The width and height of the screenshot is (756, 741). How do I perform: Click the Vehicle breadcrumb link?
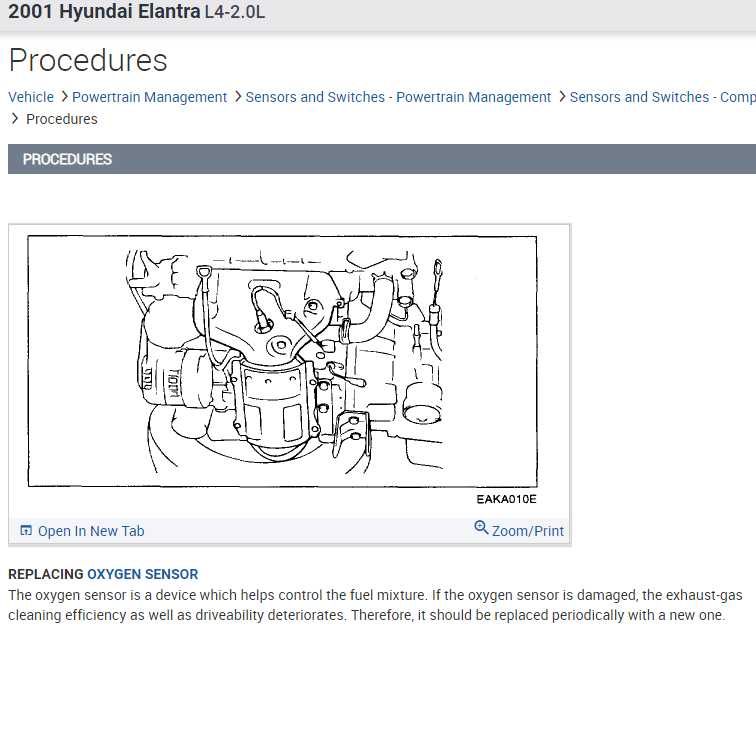pos(31,97)
